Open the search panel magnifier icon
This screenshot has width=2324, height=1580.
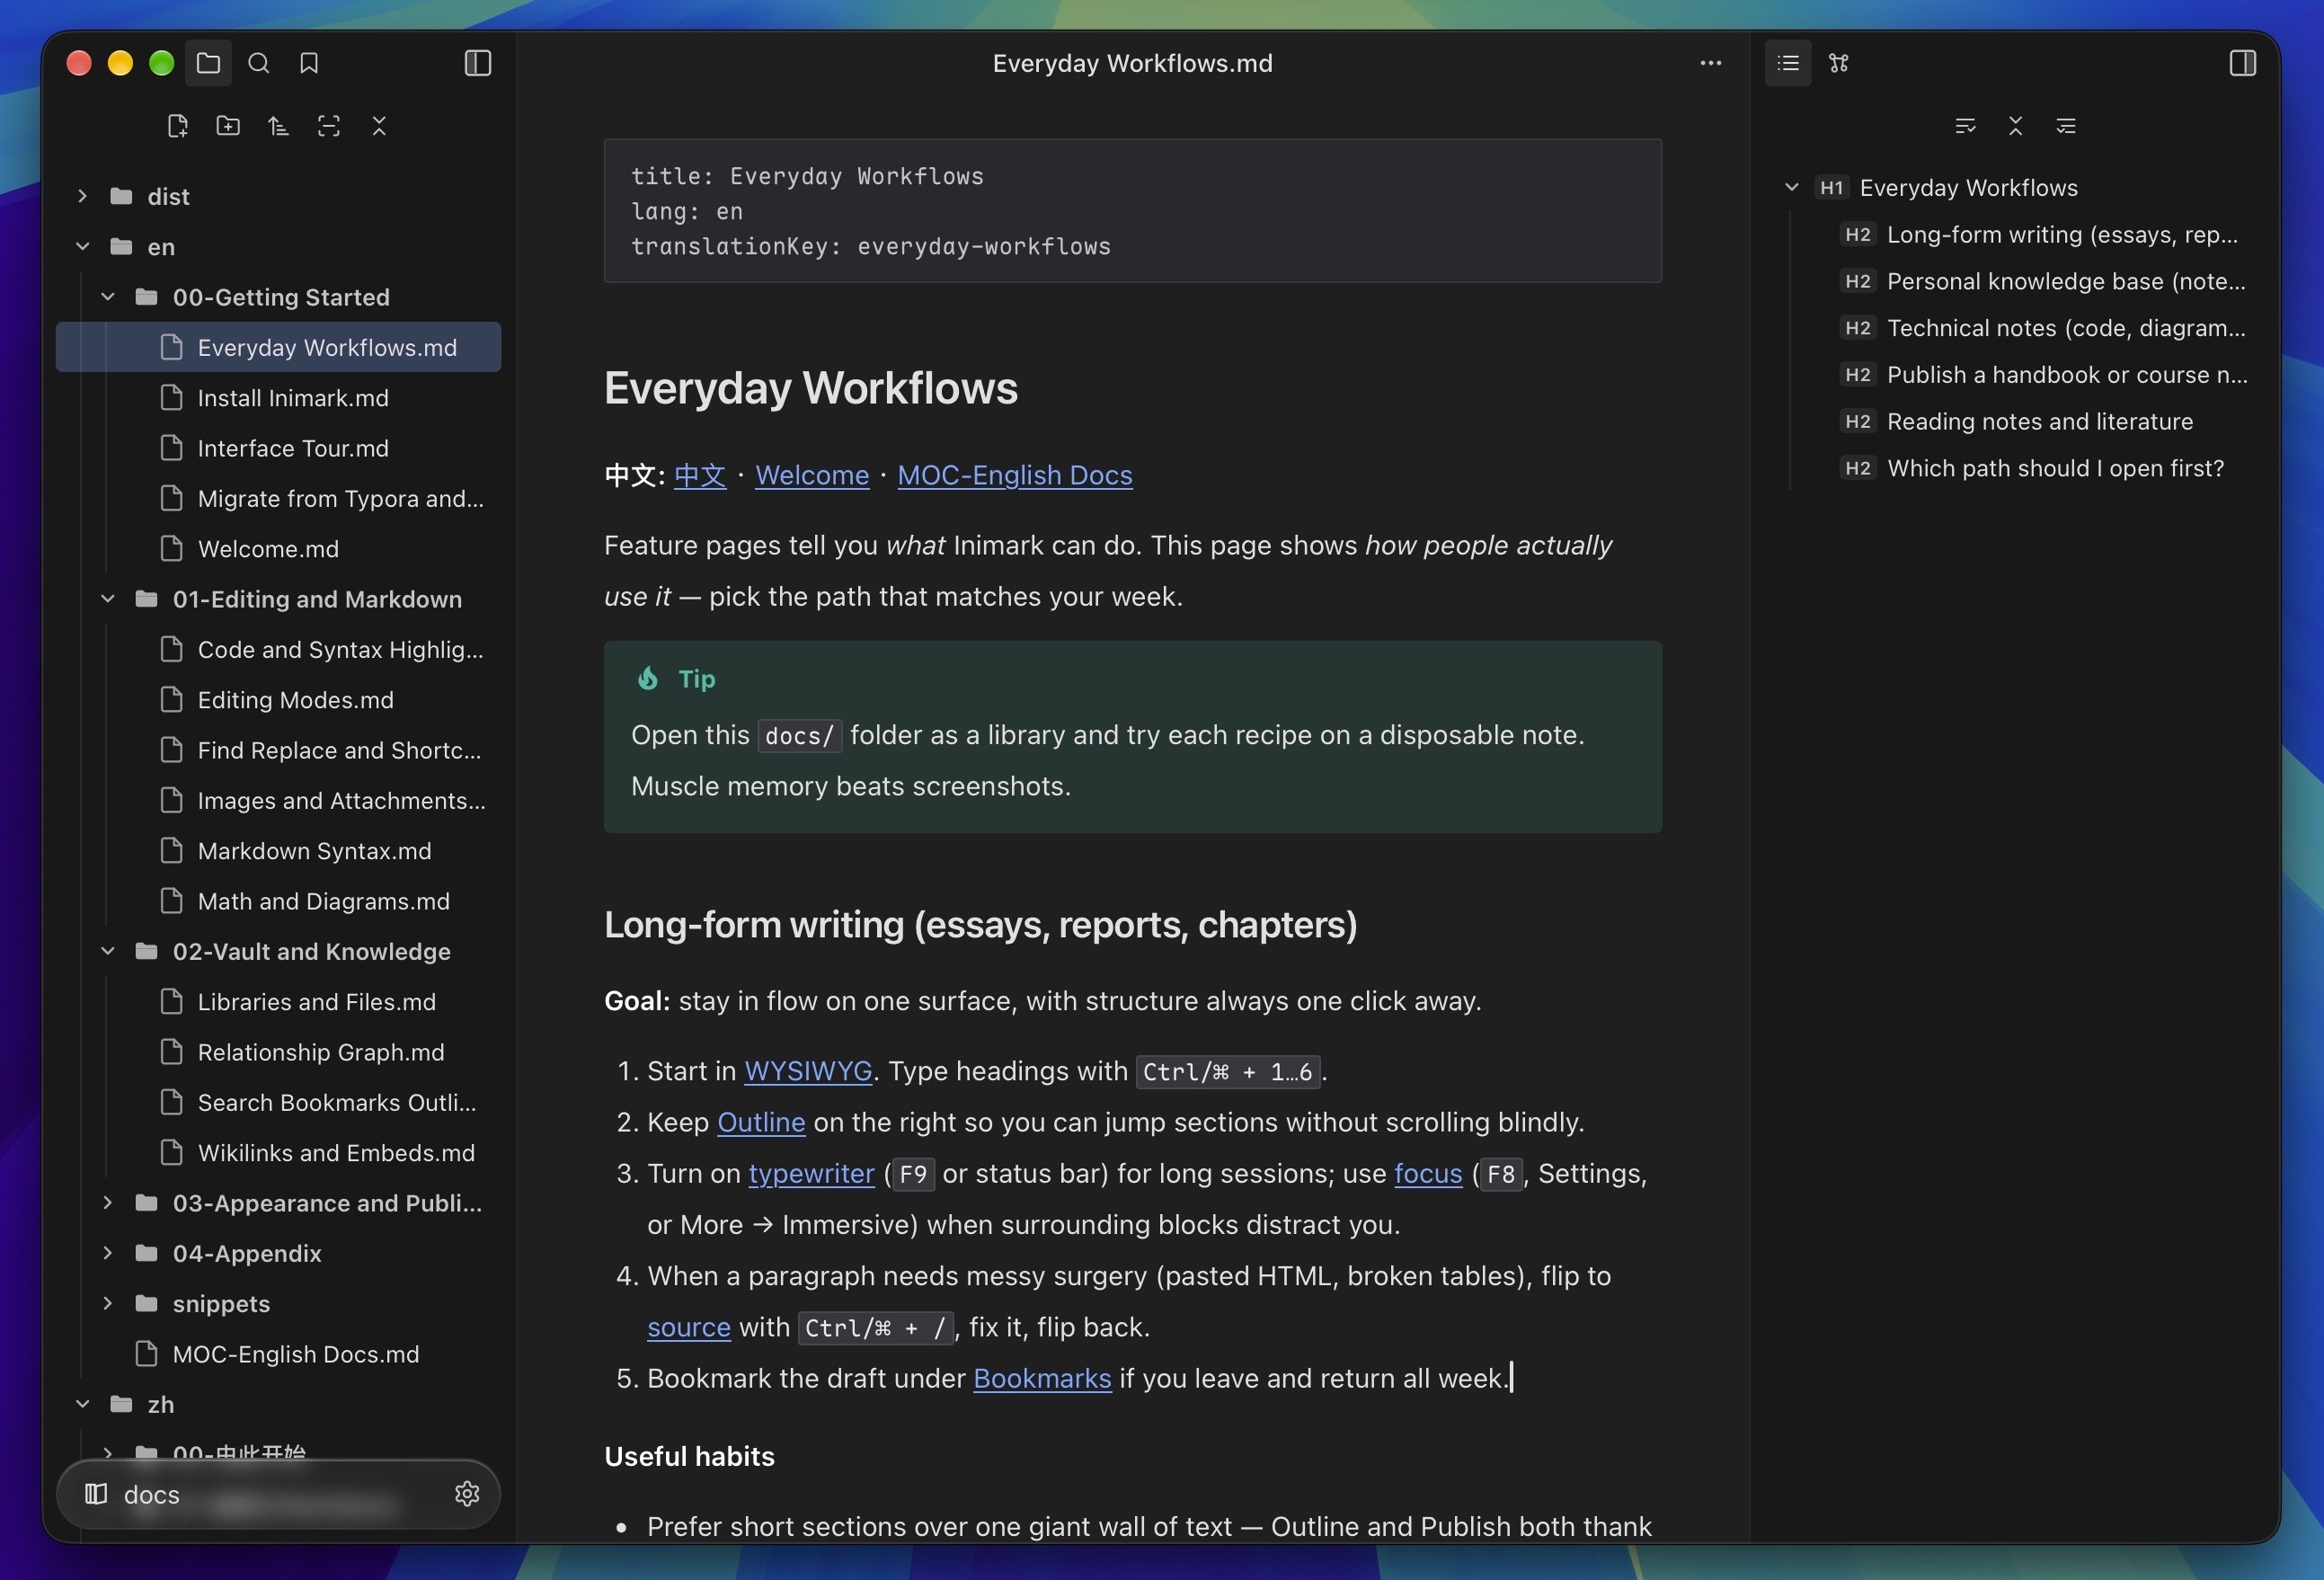pyautogui.click(x=259, y=63)
